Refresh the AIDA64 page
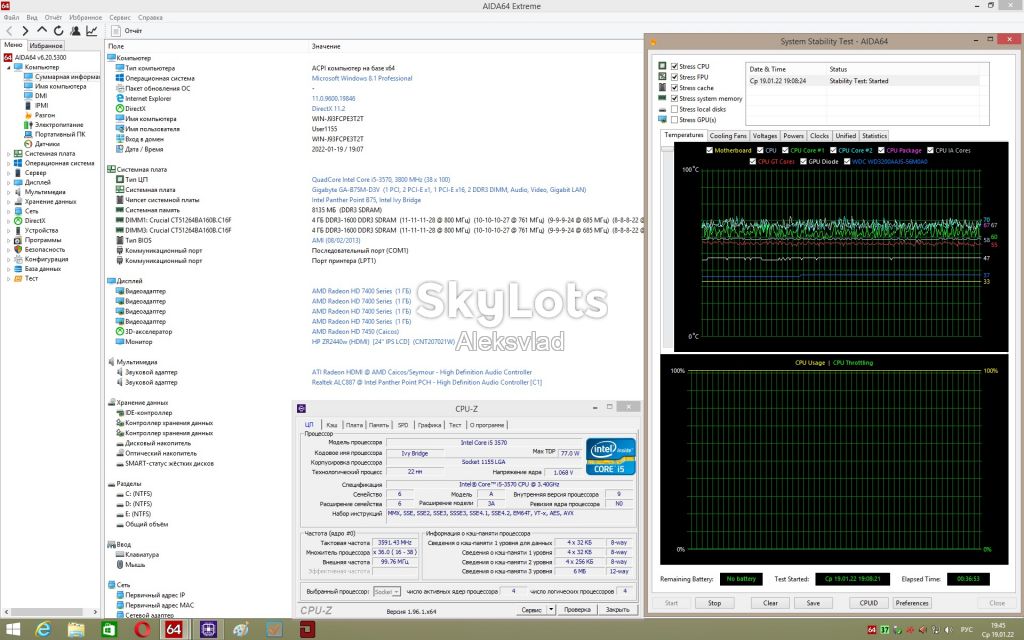 59,31
